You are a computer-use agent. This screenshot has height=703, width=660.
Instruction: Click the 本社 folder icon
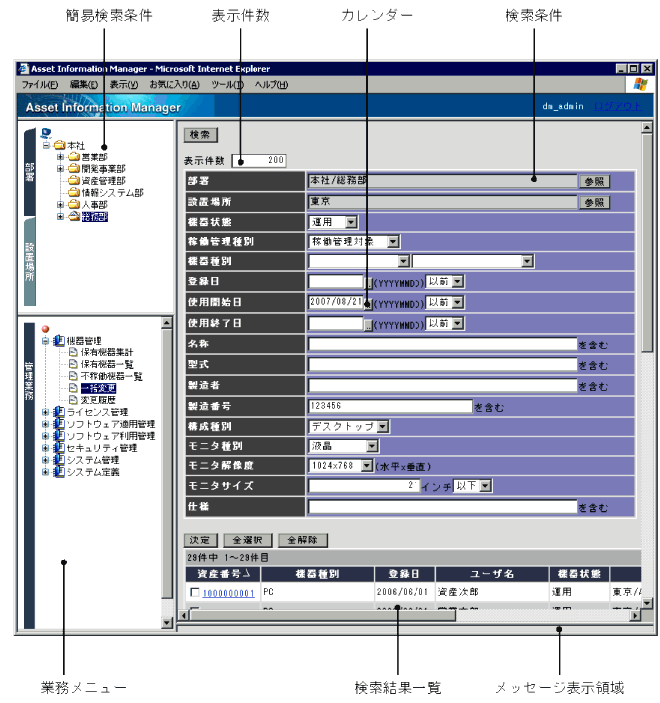coord(60,145)
